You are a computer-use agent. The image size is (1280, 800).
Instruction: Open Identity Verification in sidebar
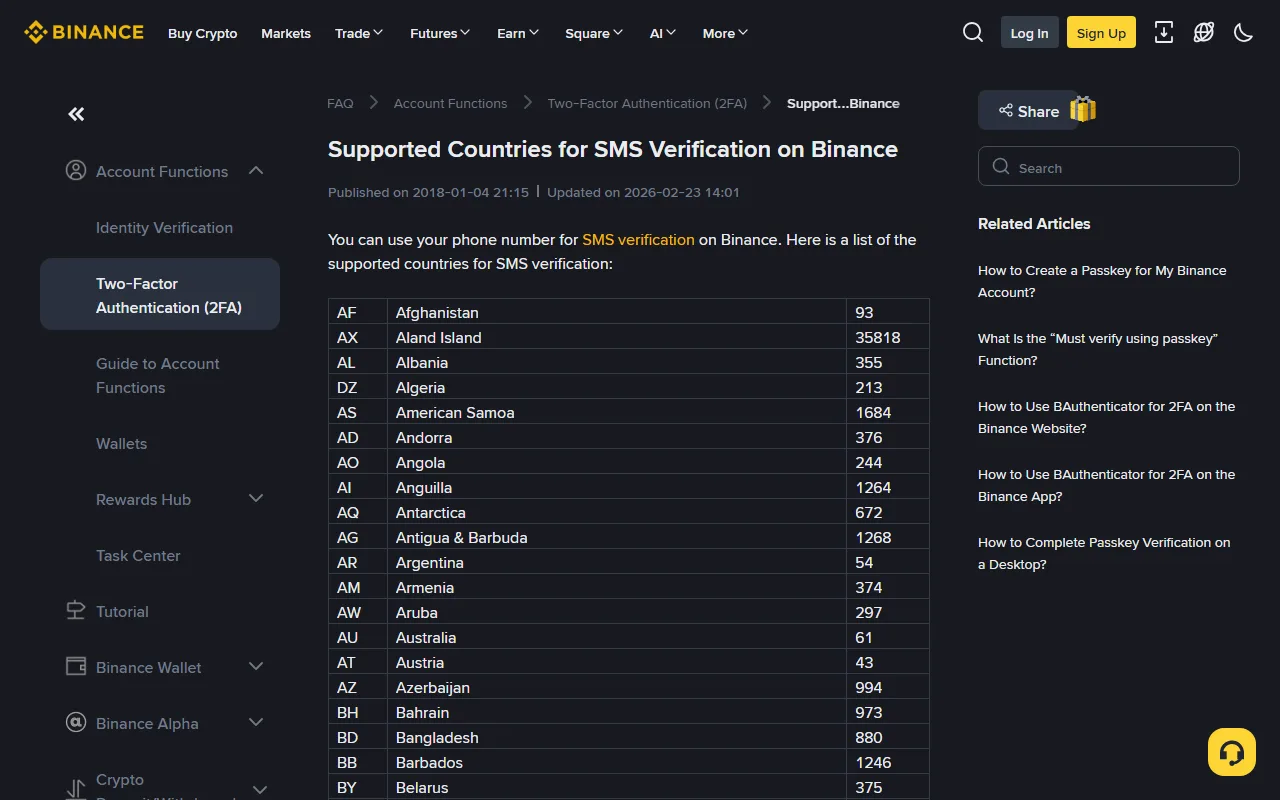click(x=164, y=227)
